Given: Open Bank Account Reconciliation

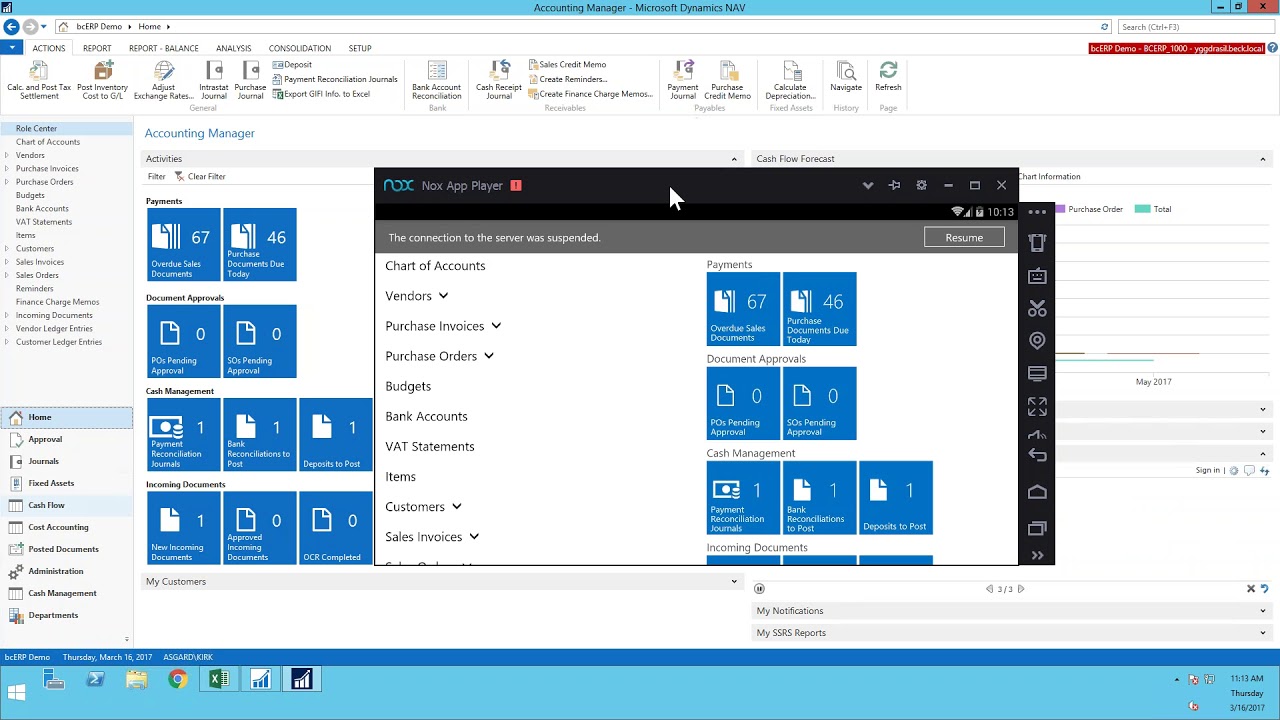Looking at the screenshot, I should pyautogui.click(x=437, y=80).
